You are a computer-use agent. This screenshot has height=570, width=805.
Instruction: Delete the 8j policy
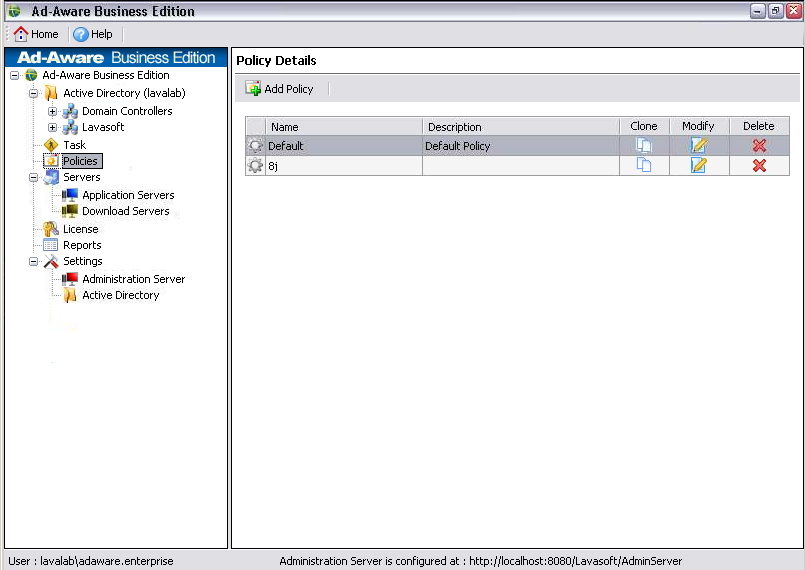759,165
